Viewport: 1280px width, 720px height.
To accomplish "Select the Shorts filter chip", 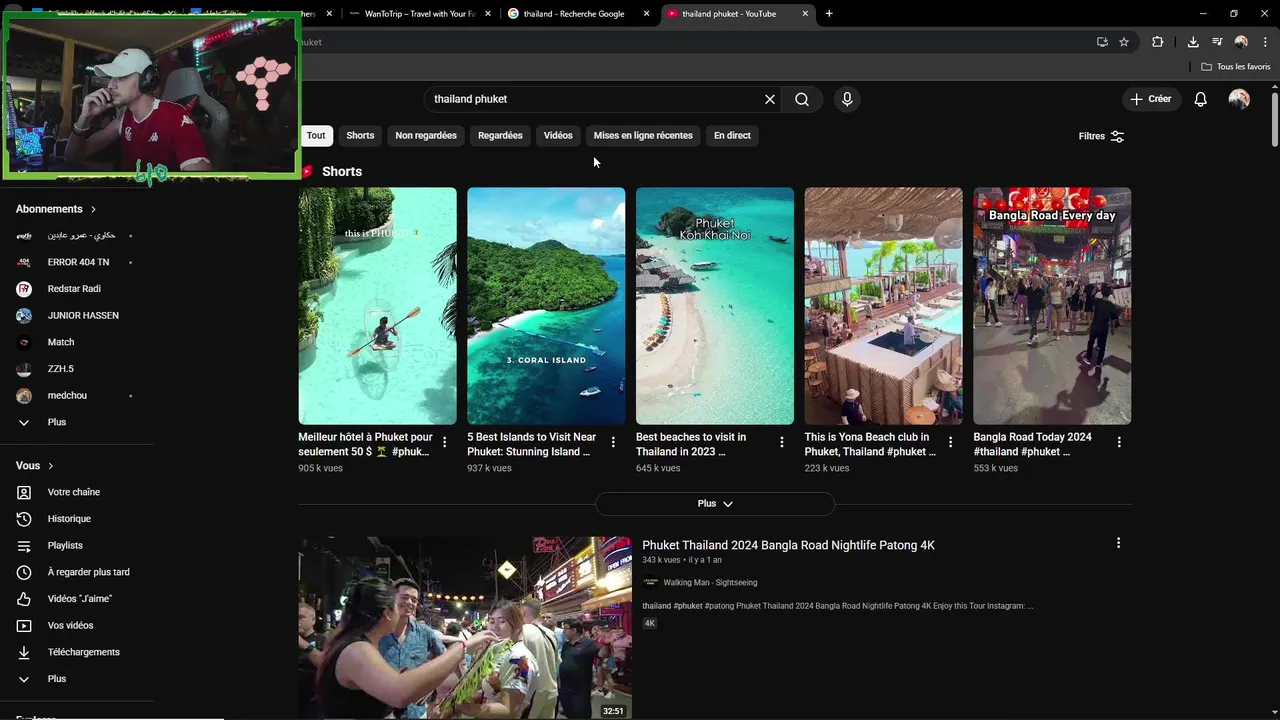I will pyautogui.click(x=360, y=135).
